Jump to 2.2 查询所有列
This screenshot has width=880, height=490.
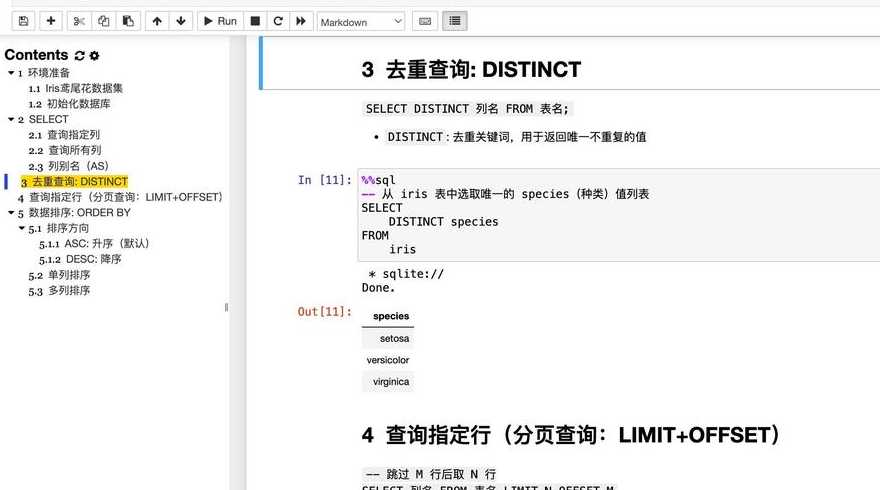(65, 150)
